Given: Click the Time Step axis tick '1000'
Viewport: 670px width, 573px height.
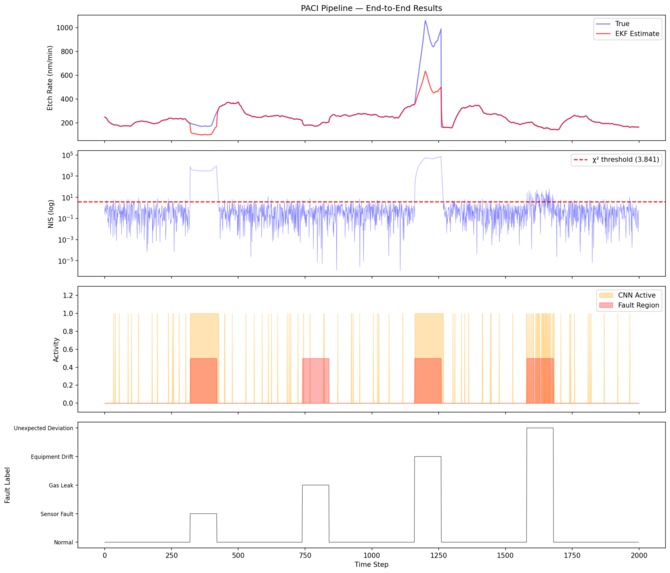Looking at the screenshot, I should (x=372, y=555).
